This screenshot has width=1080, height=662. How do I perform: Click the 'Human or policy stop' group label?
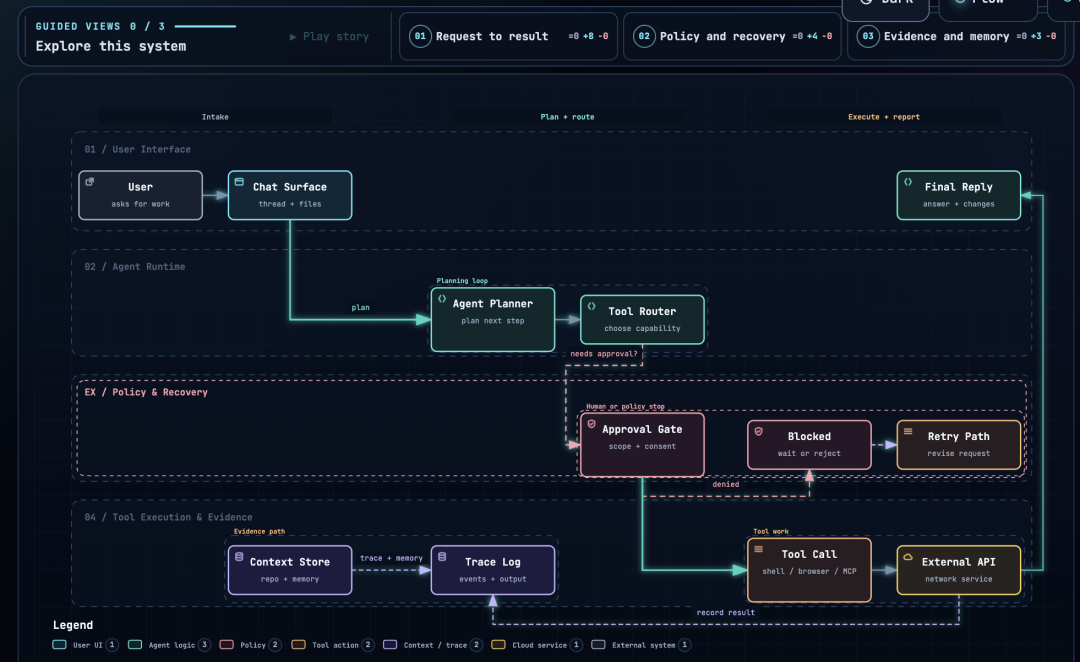point(625,406)
